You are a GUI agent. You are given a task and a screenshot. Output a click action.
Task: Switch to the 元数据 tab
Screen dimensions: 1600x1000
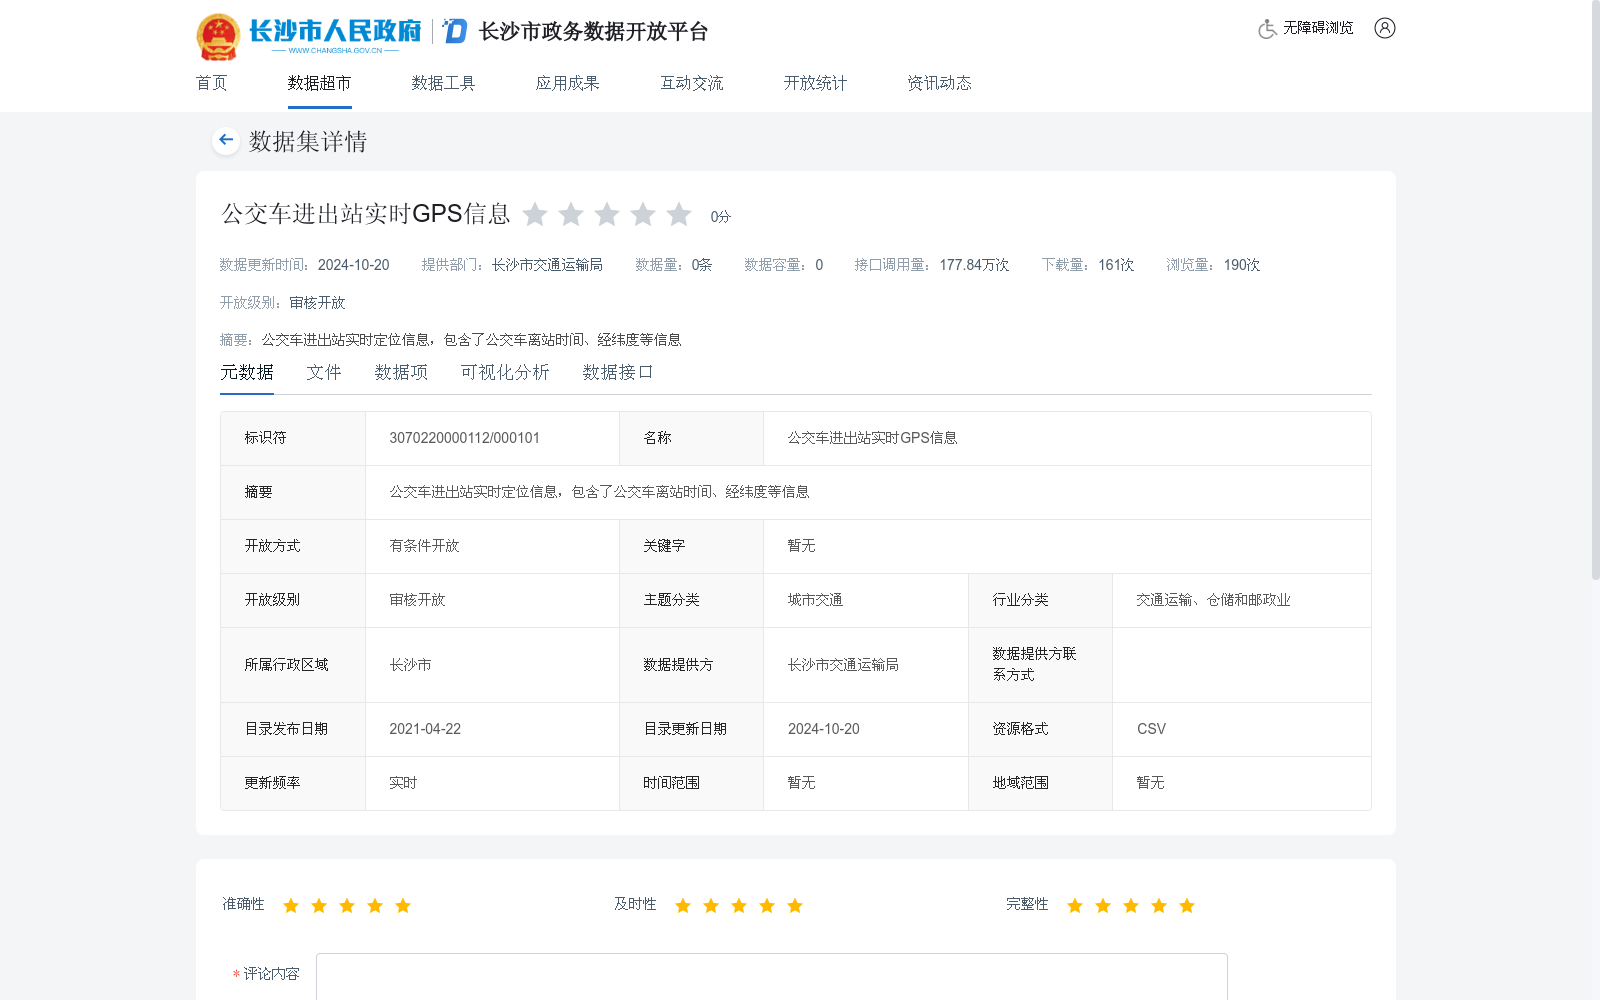[x=247, y=372]
